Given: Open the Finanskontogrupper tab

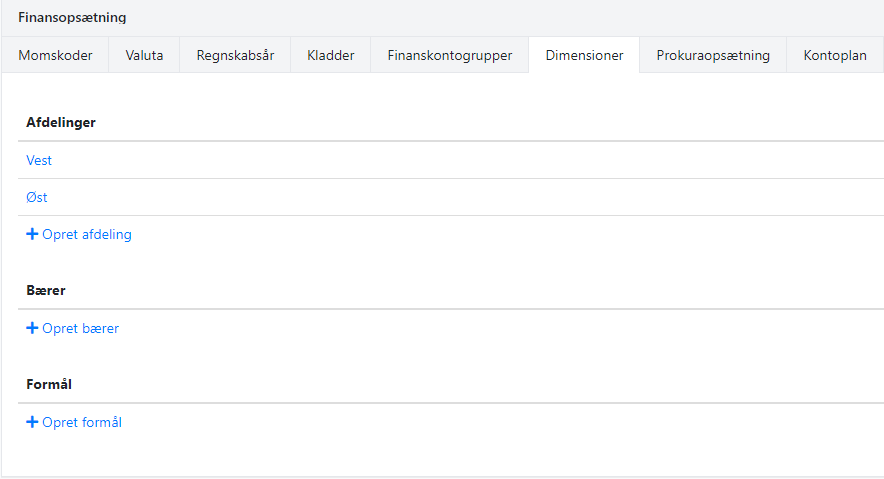Looking at the screenshot, I should pos(450,55).
